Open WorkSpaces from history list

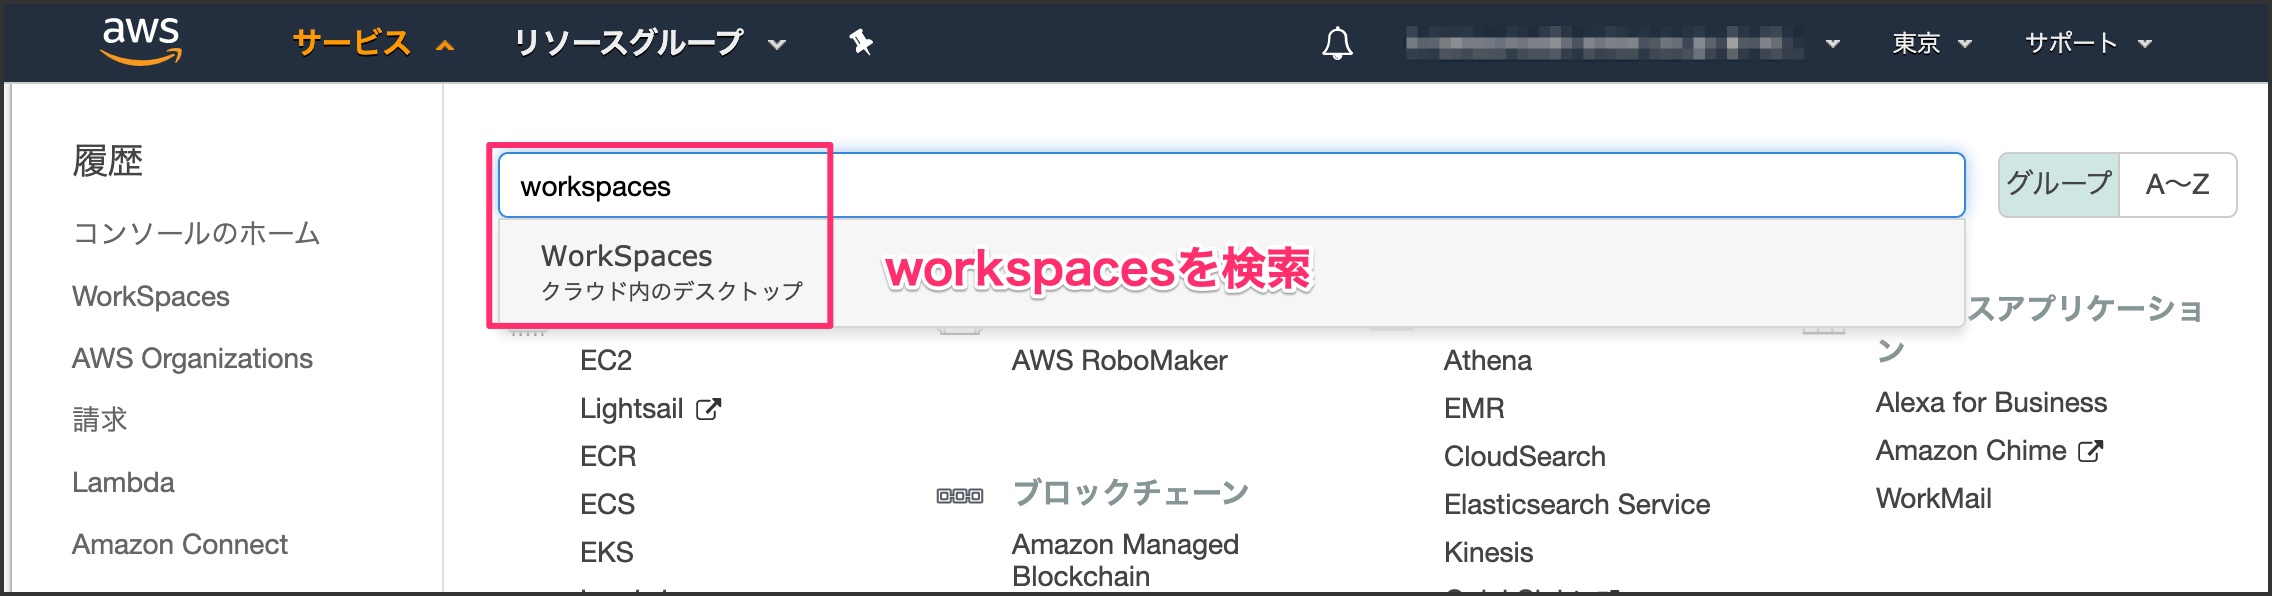151,297
